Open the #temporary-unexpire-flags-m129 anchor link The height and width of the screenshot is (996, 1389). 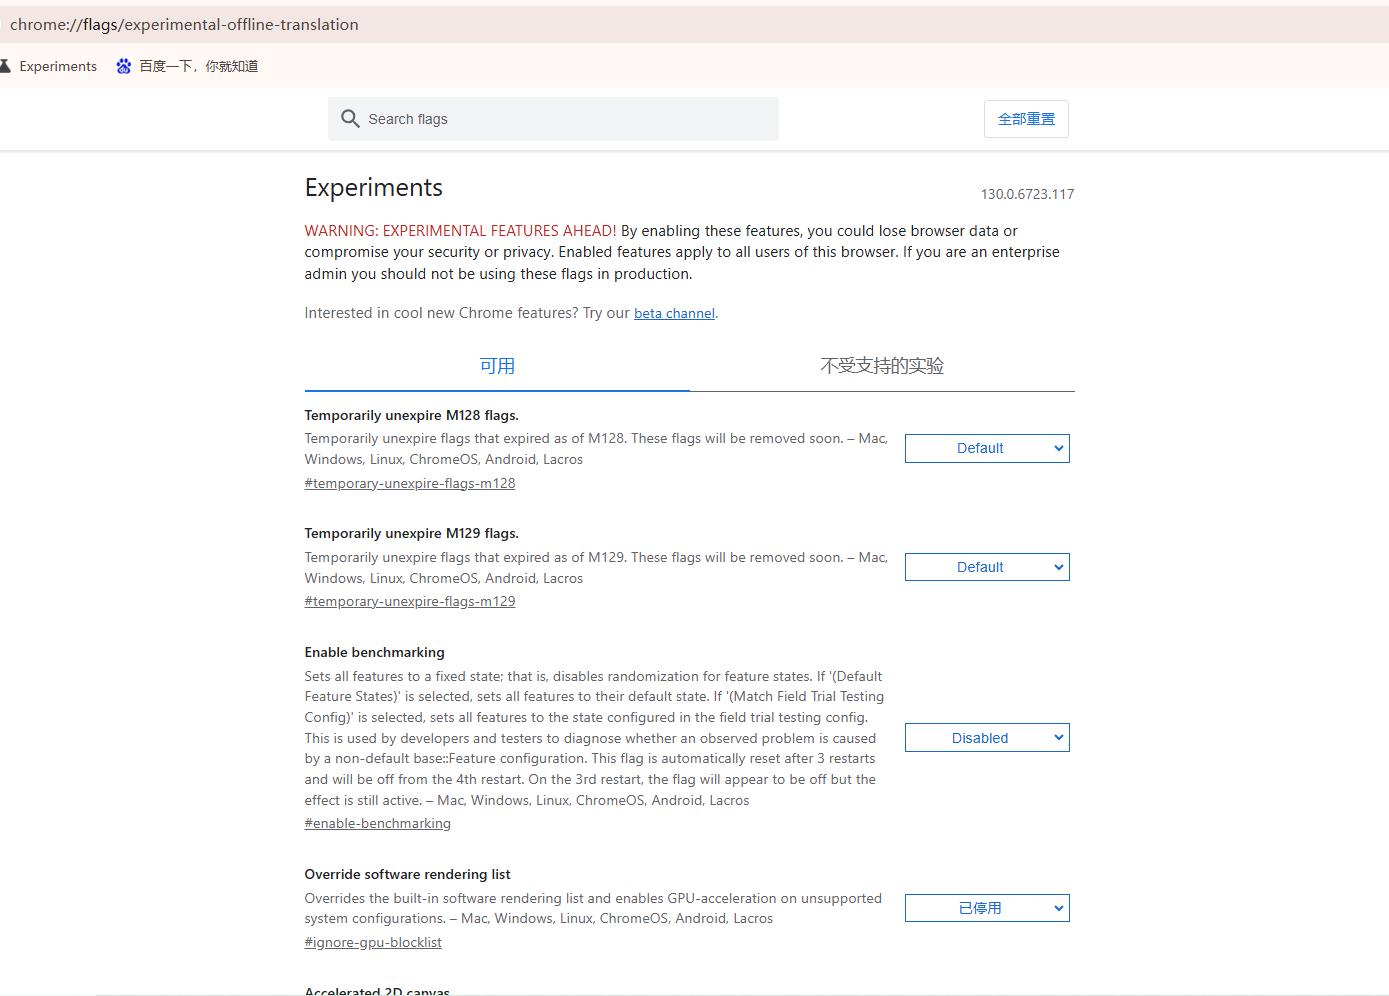click(410, 601)
